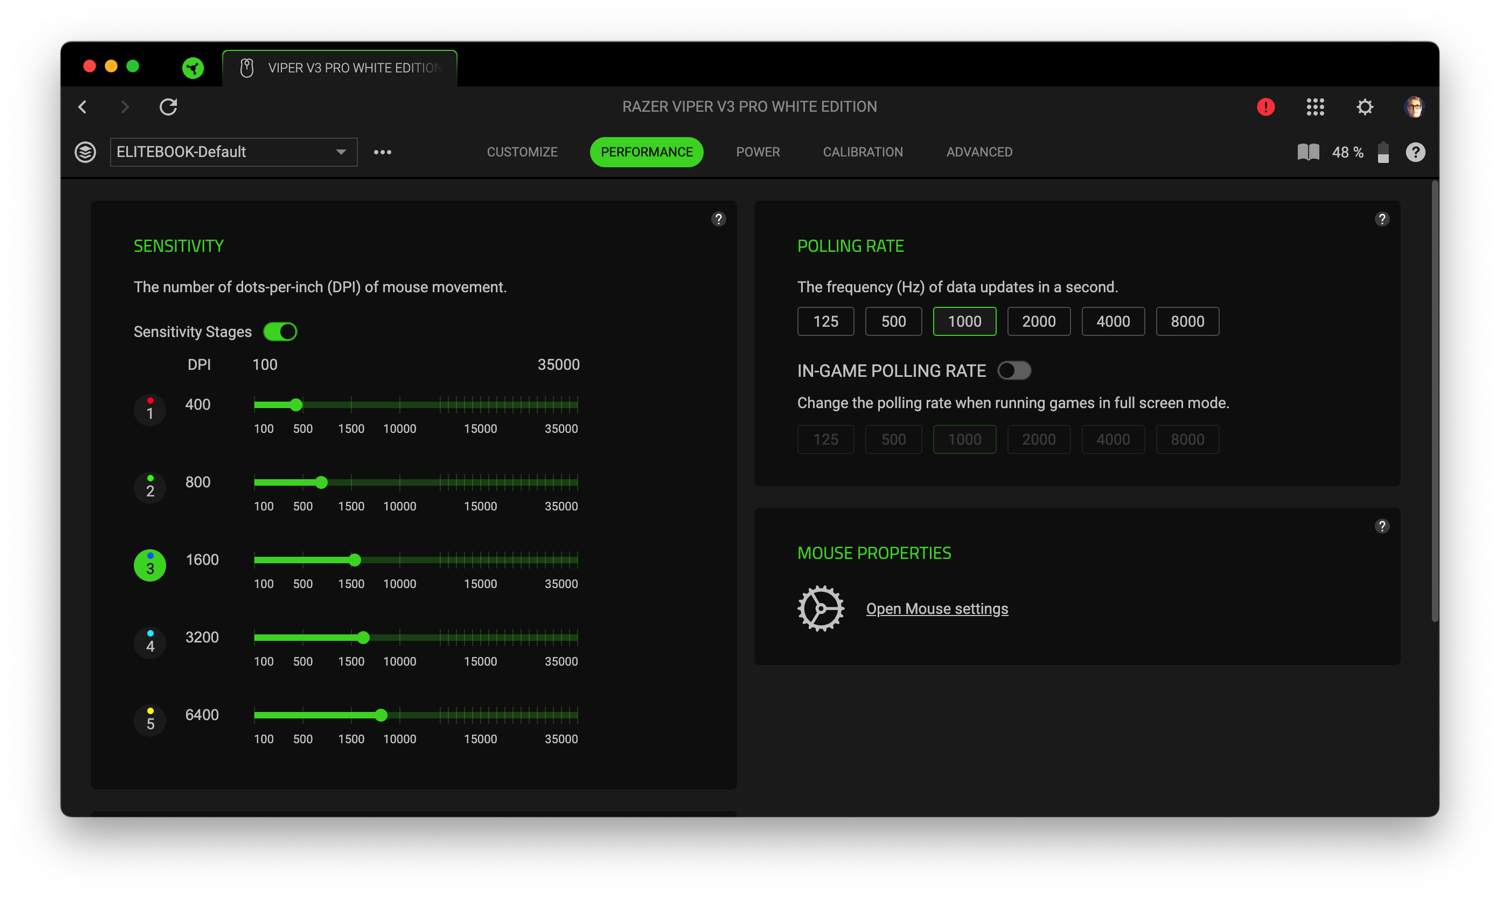Click stage 4 DPI slider handle
The width and height of the screenshot is (1500, 897).
[x=364, y=637]
